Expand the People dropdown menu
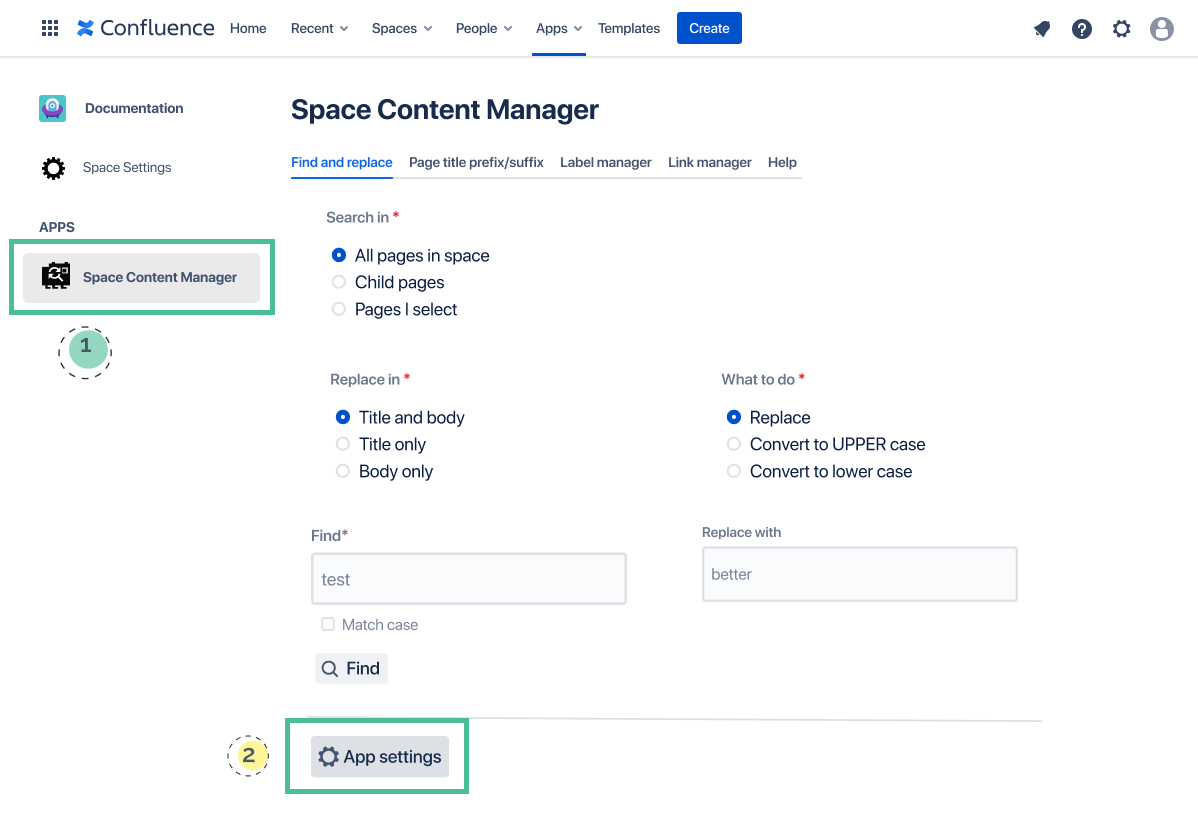Image resolution: width=1198 pixels, height=827 pixels. (484, 28)
